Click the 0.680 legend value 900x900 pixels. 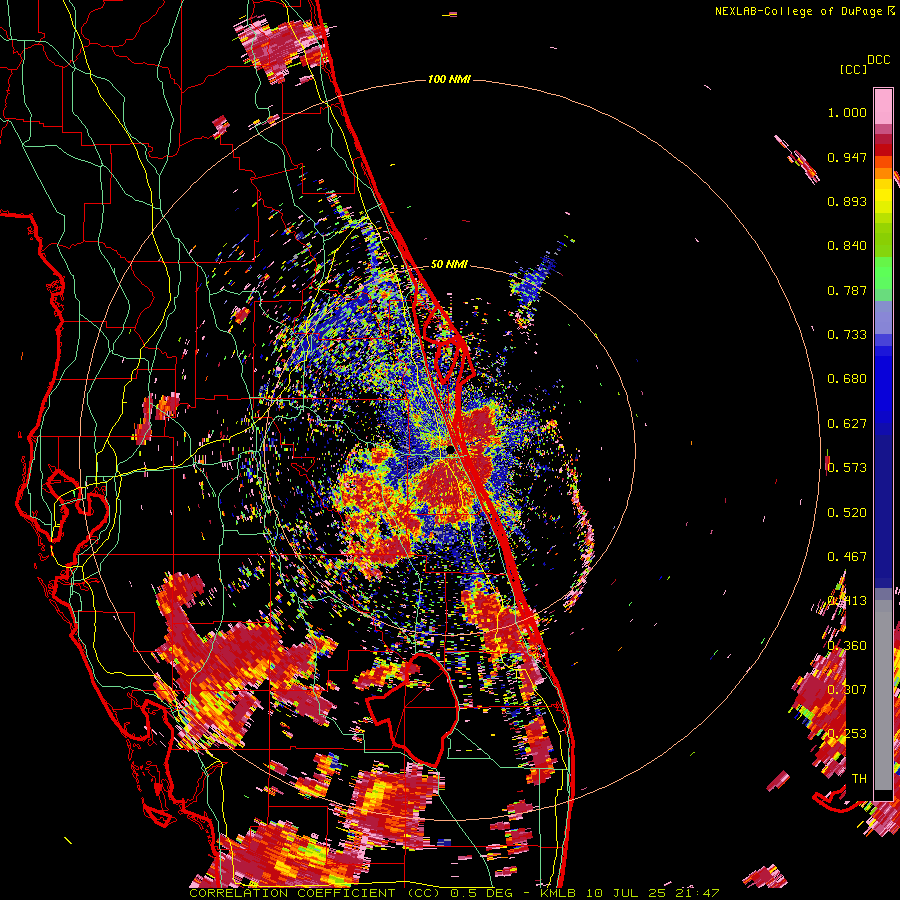(847, 379)
